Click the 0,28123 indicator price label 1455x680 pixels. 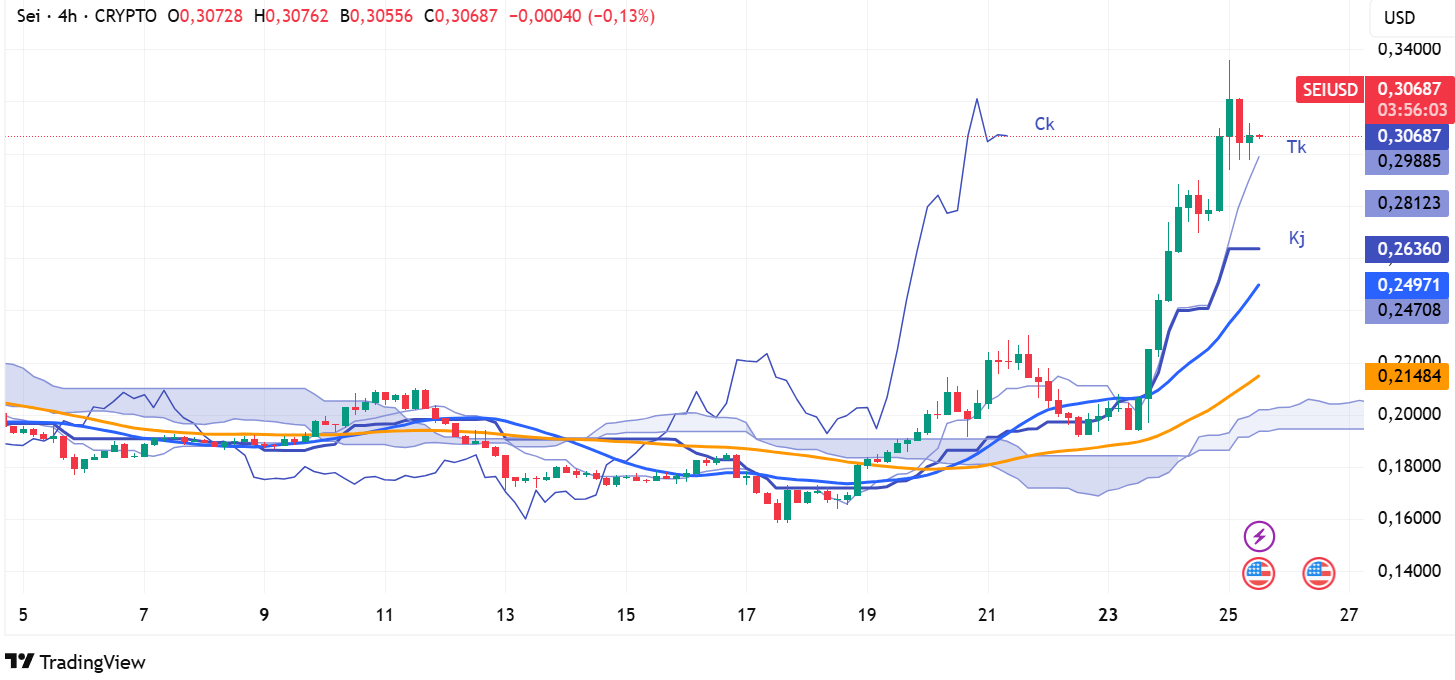(x=1409, y=203)
